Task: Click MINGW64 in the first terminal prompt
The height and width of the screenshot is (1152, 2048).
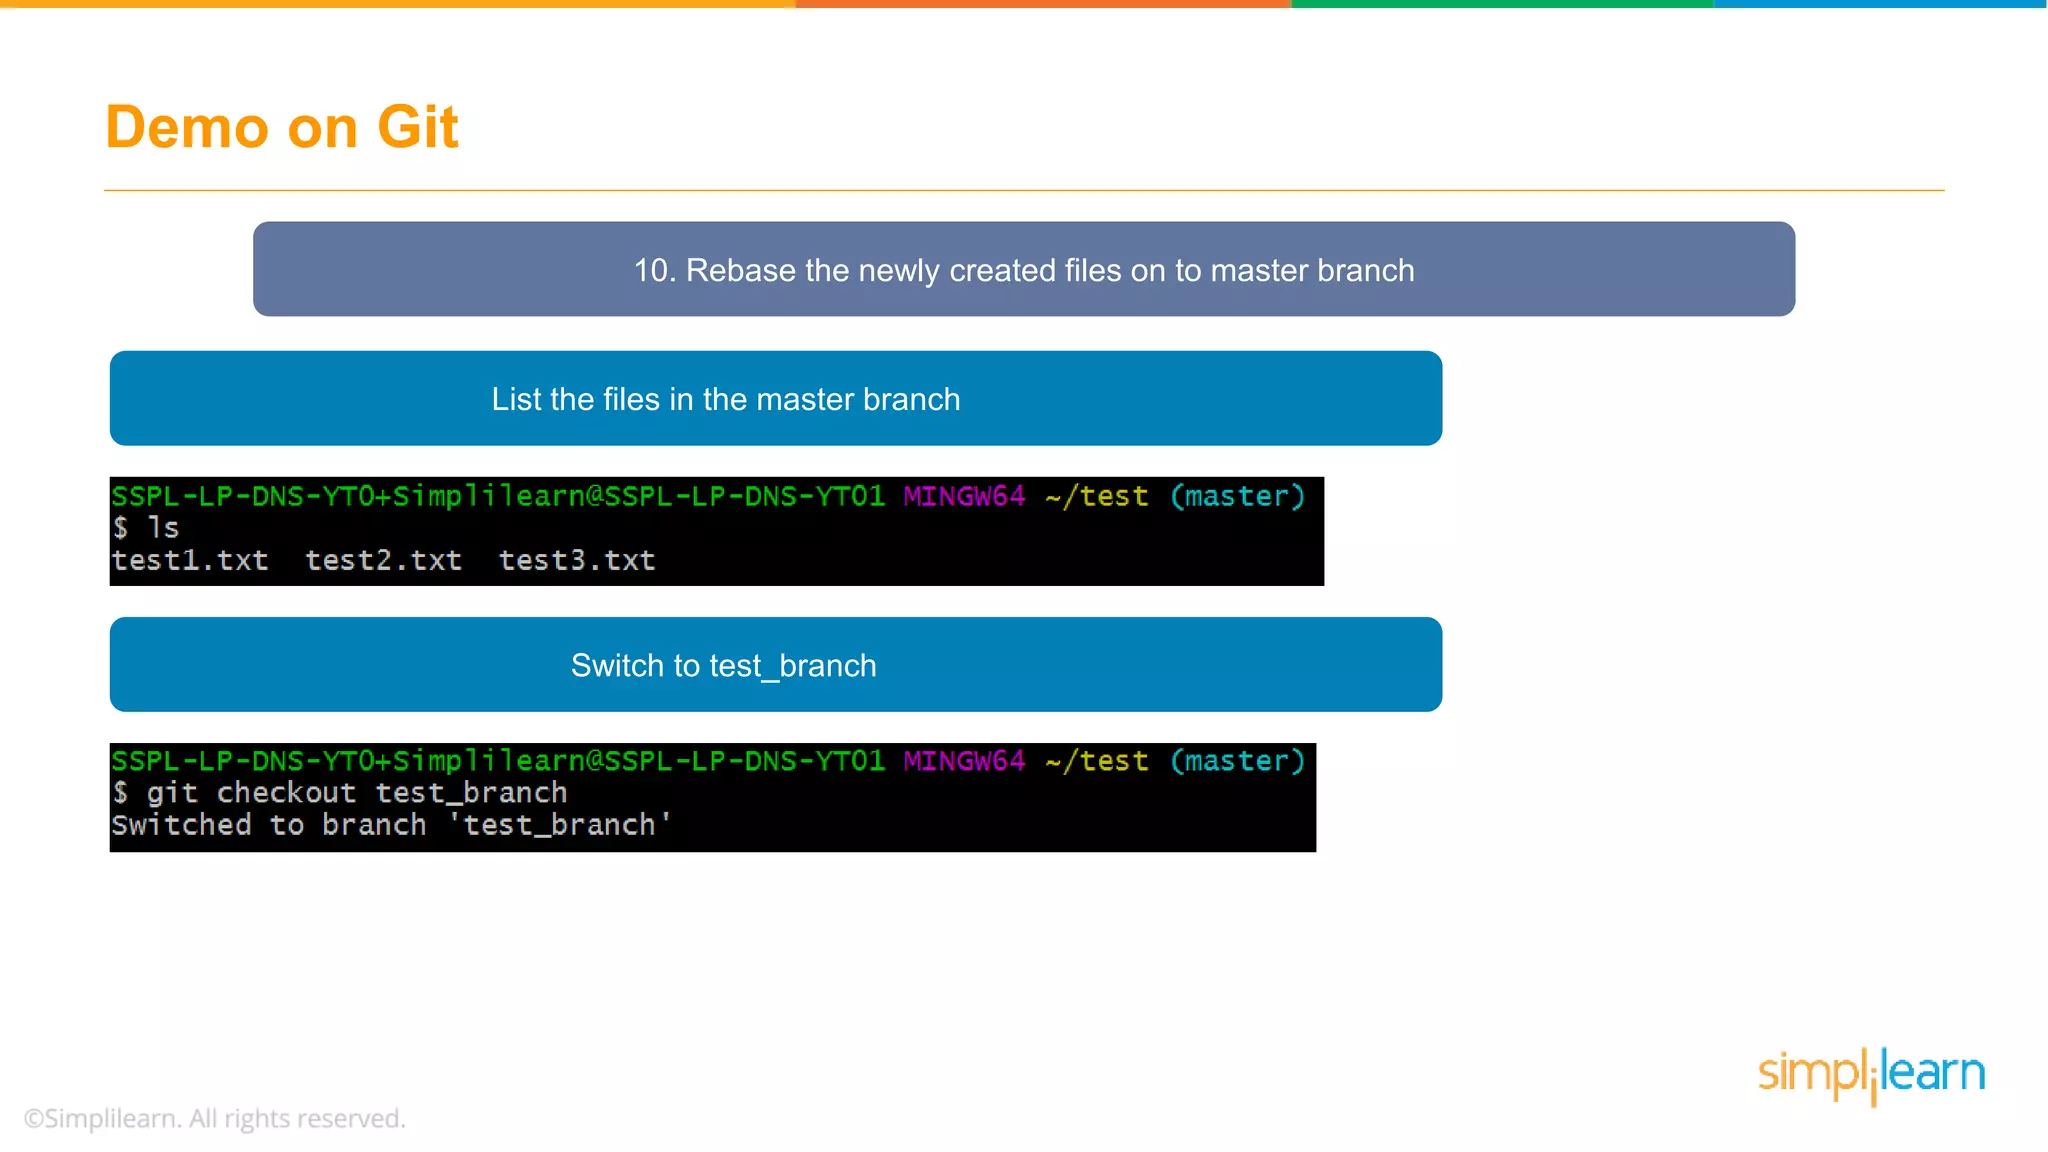Action: (964, 496)
